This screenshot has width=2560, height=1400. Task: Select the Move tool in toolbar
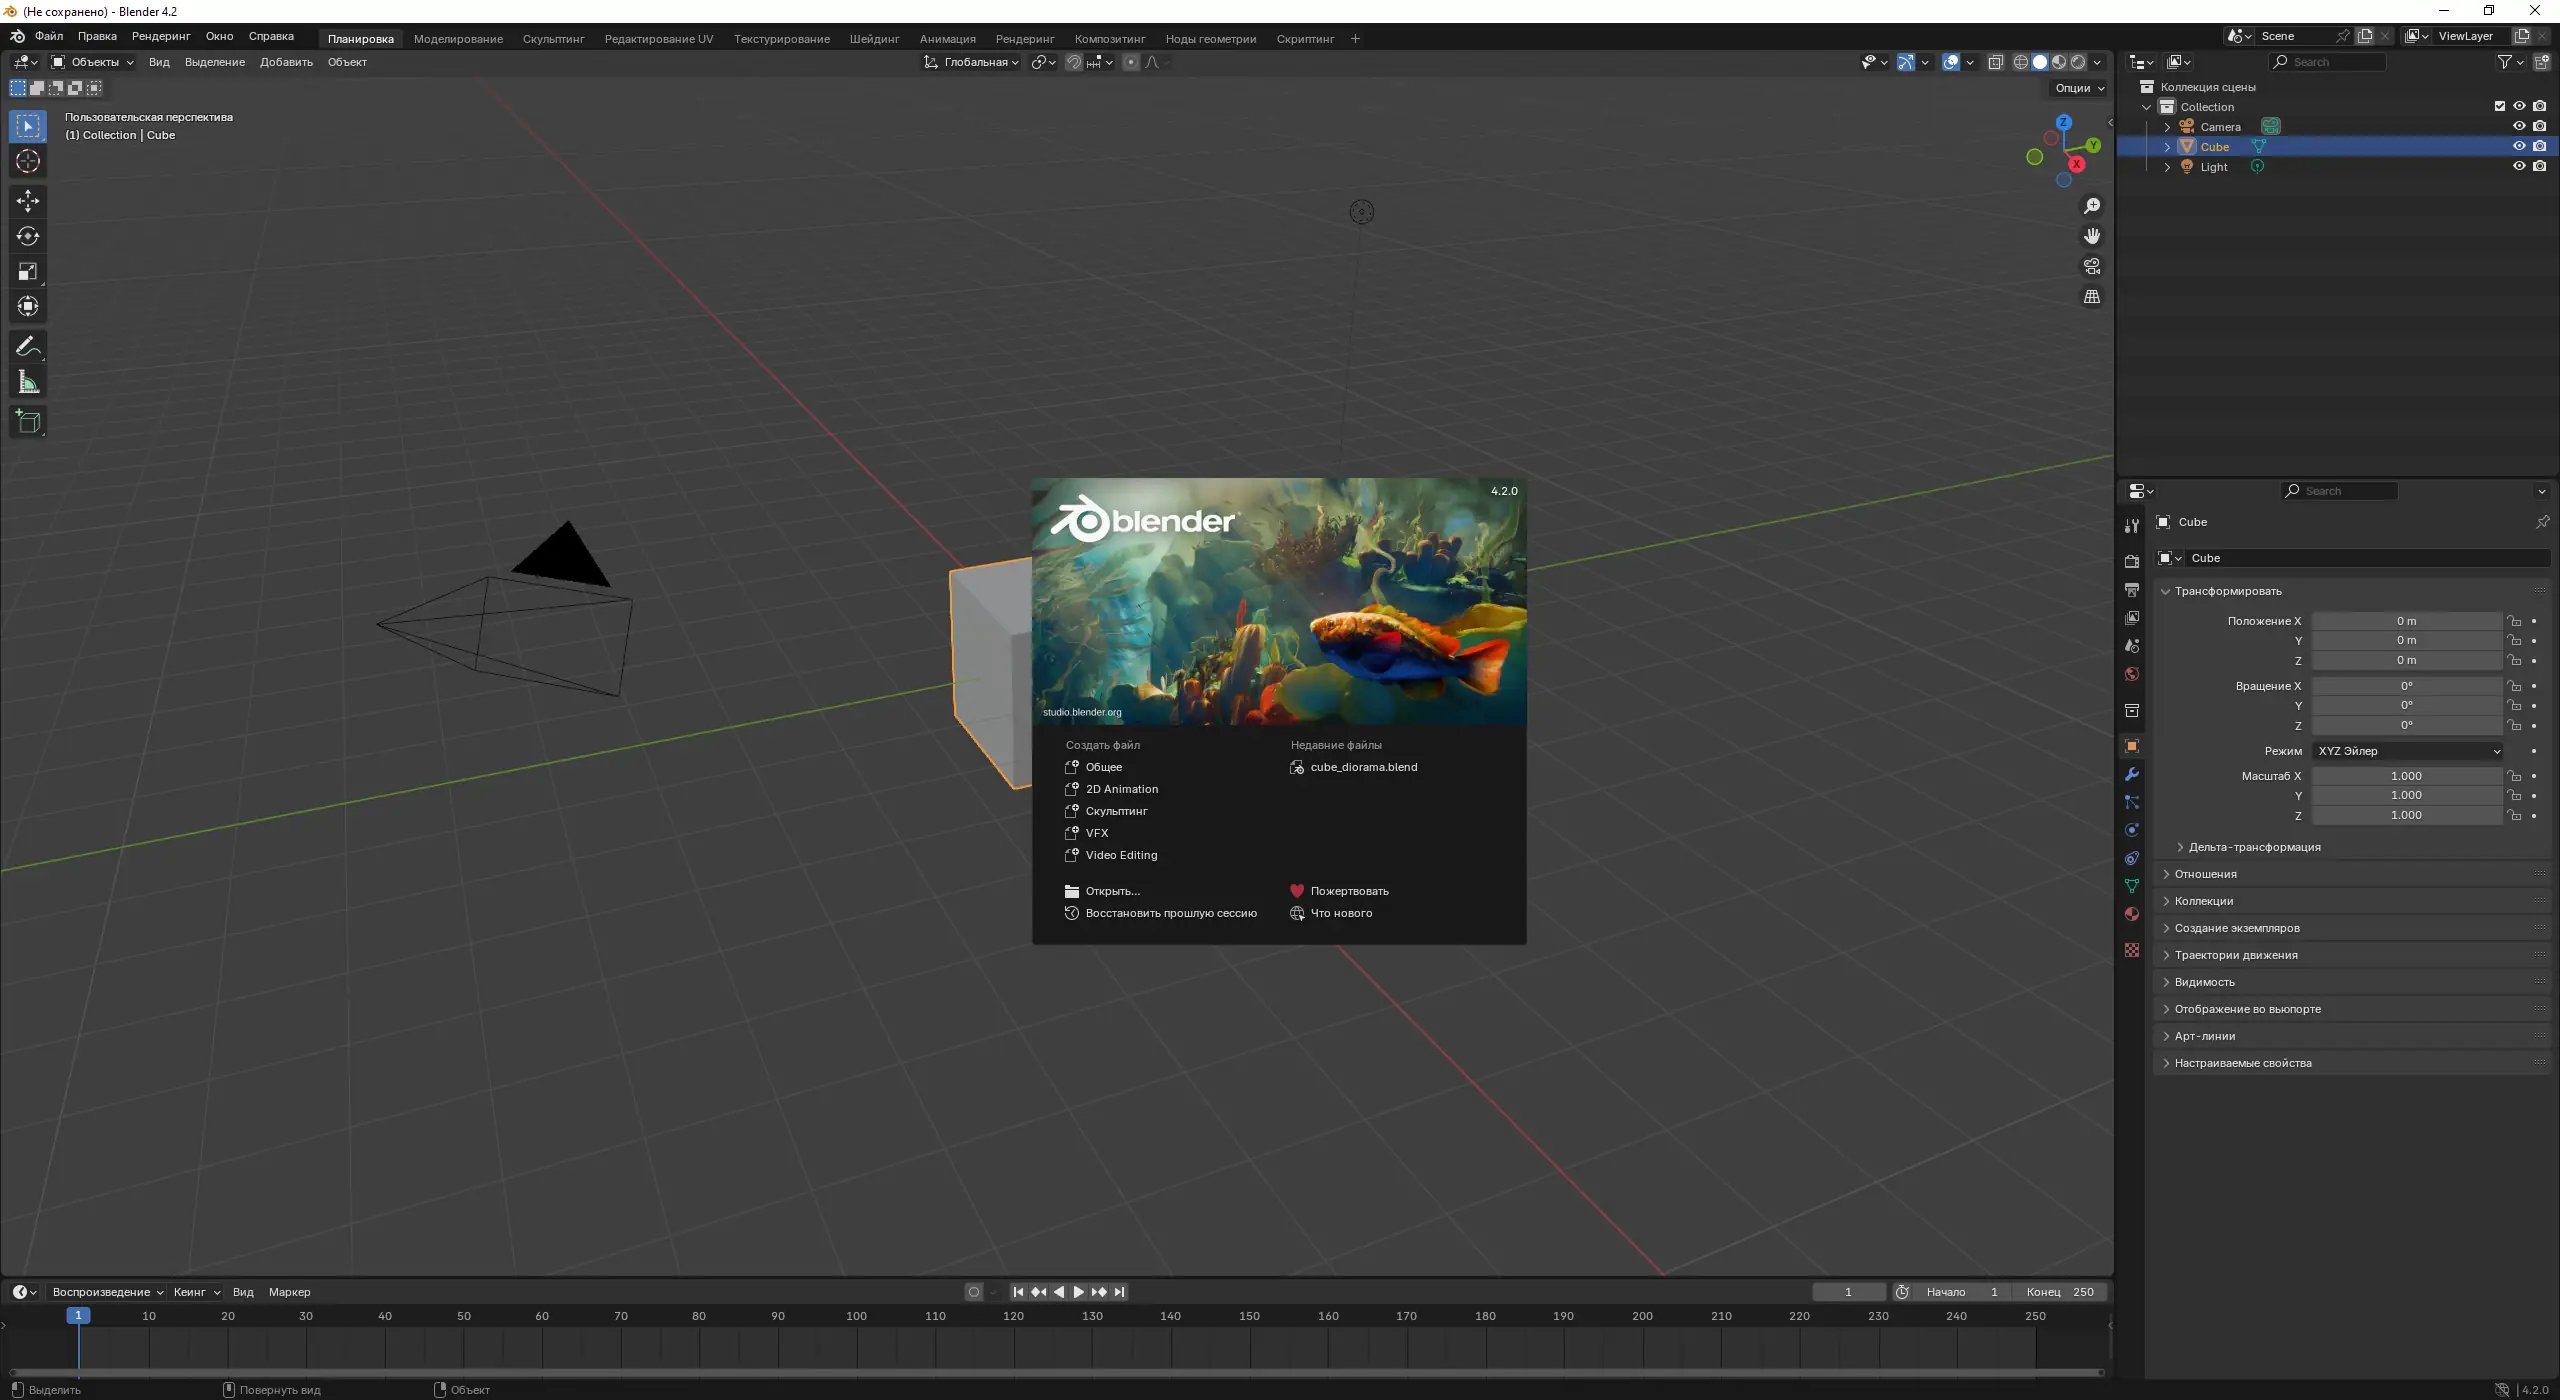(28, 201)
